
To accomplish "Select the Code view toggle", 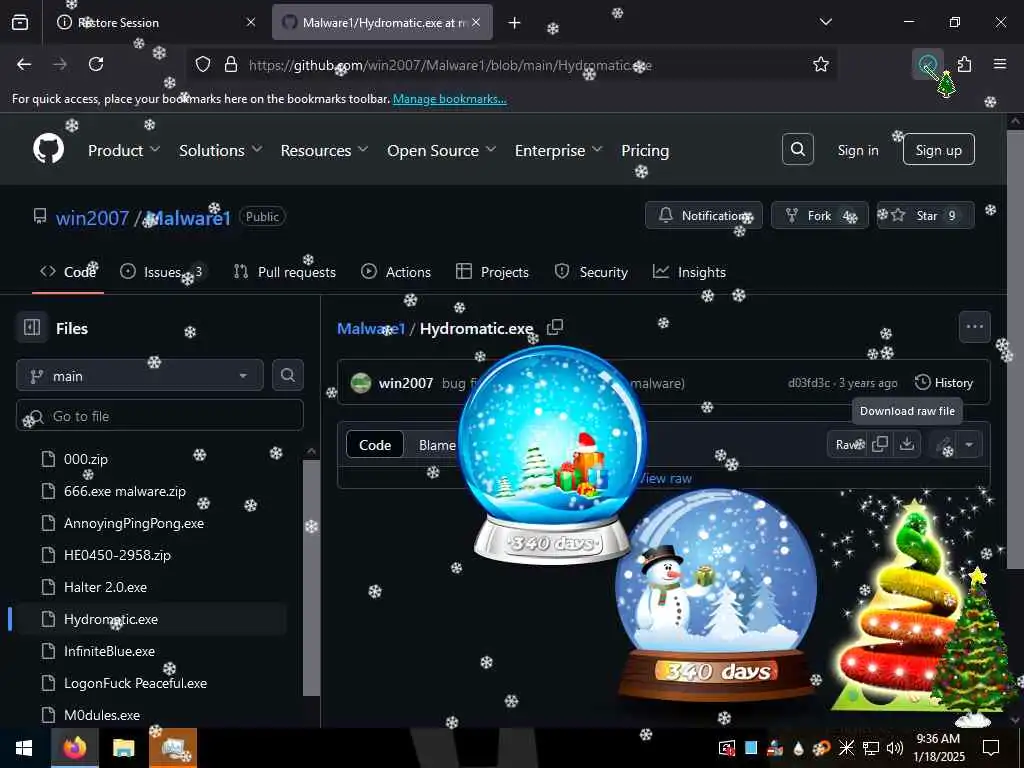I will pos(375,445).
